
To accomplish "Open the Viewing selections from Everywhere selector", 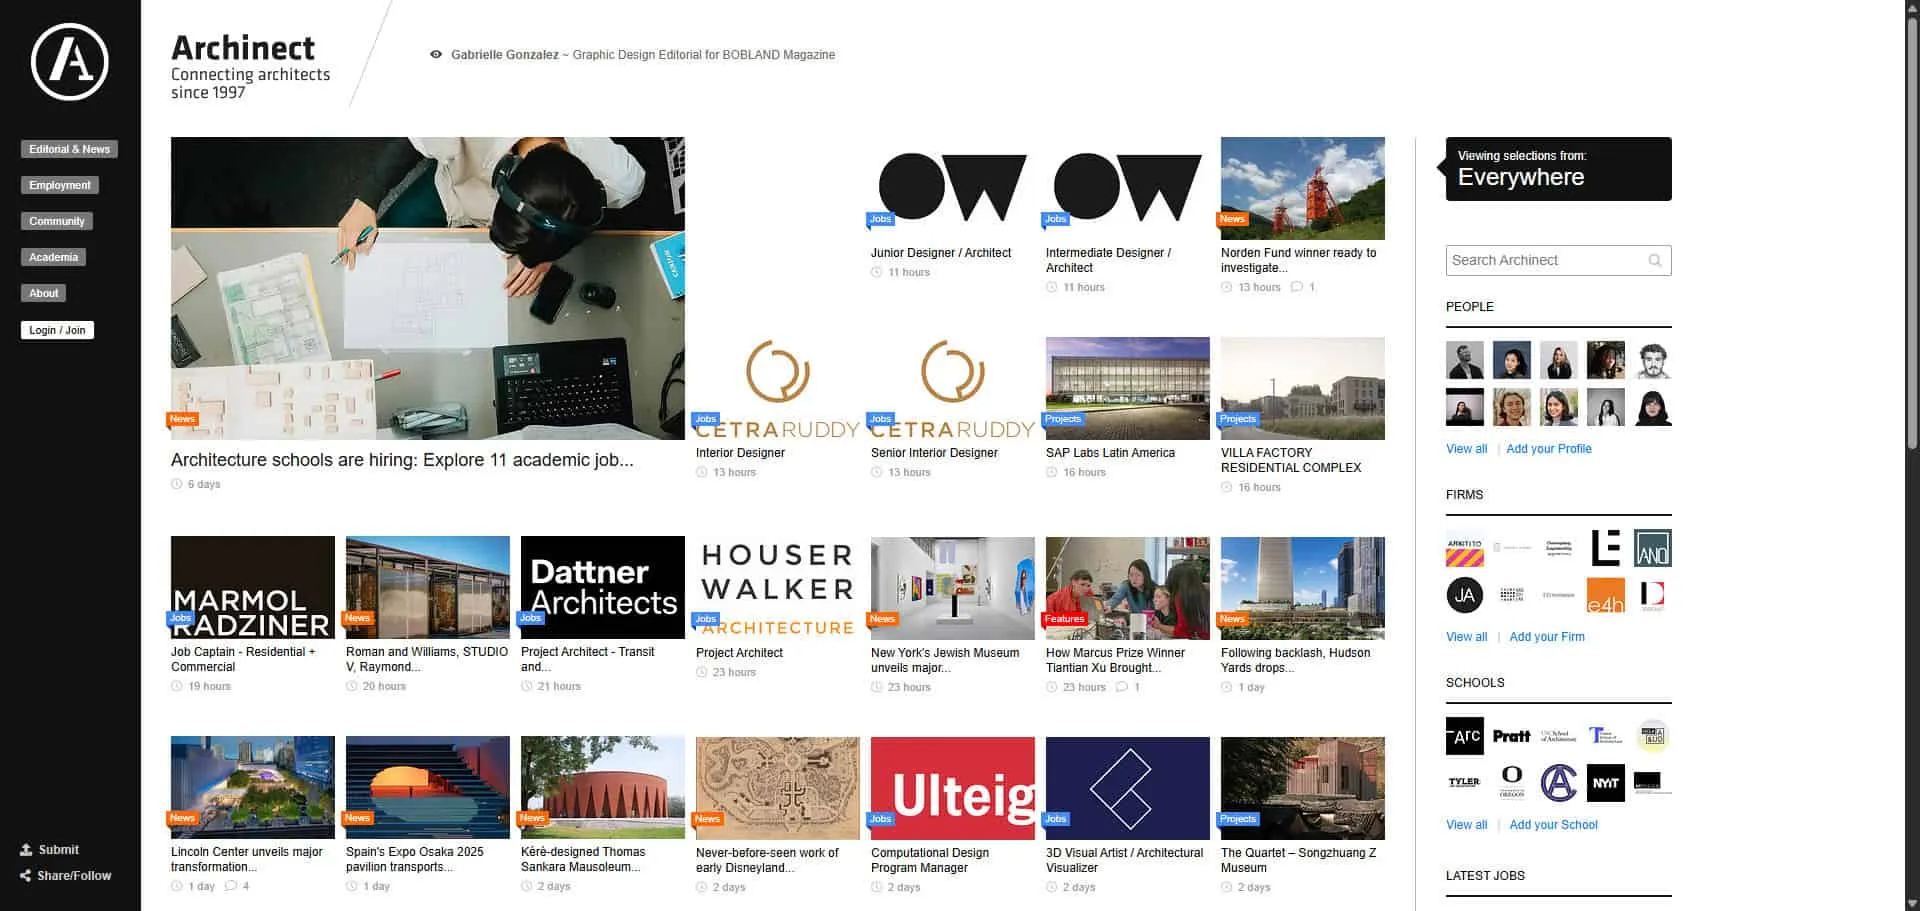I will [1558, 169].
